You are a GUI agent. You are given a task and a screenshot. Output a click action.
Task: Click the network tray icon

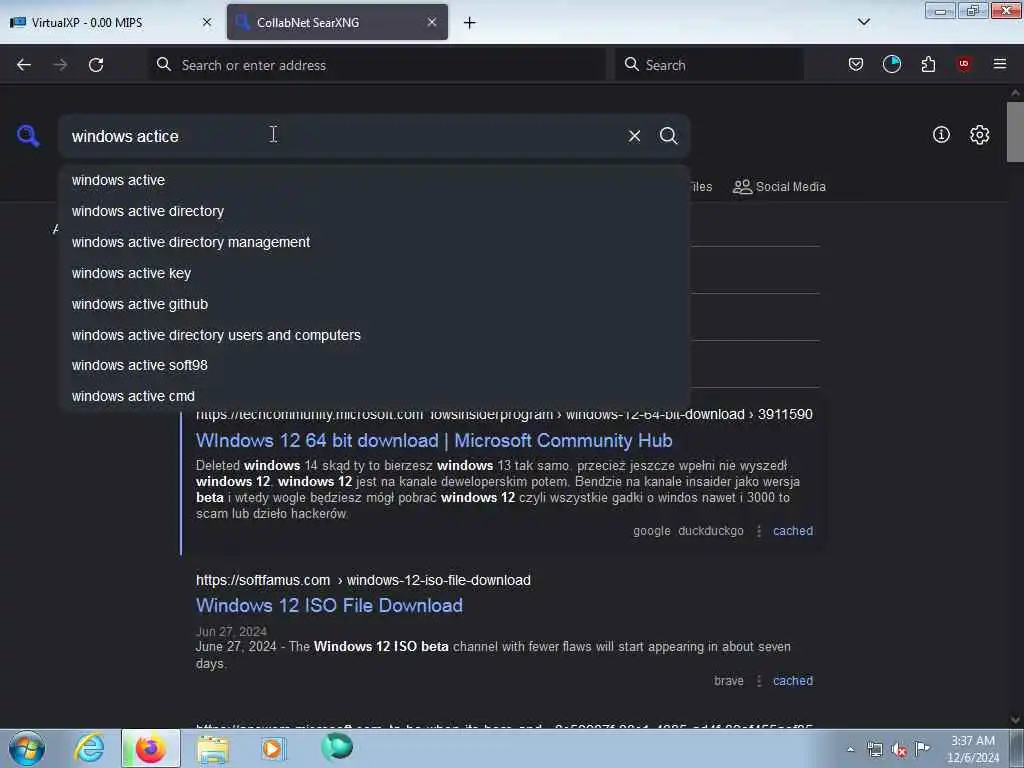click(874, 749)
